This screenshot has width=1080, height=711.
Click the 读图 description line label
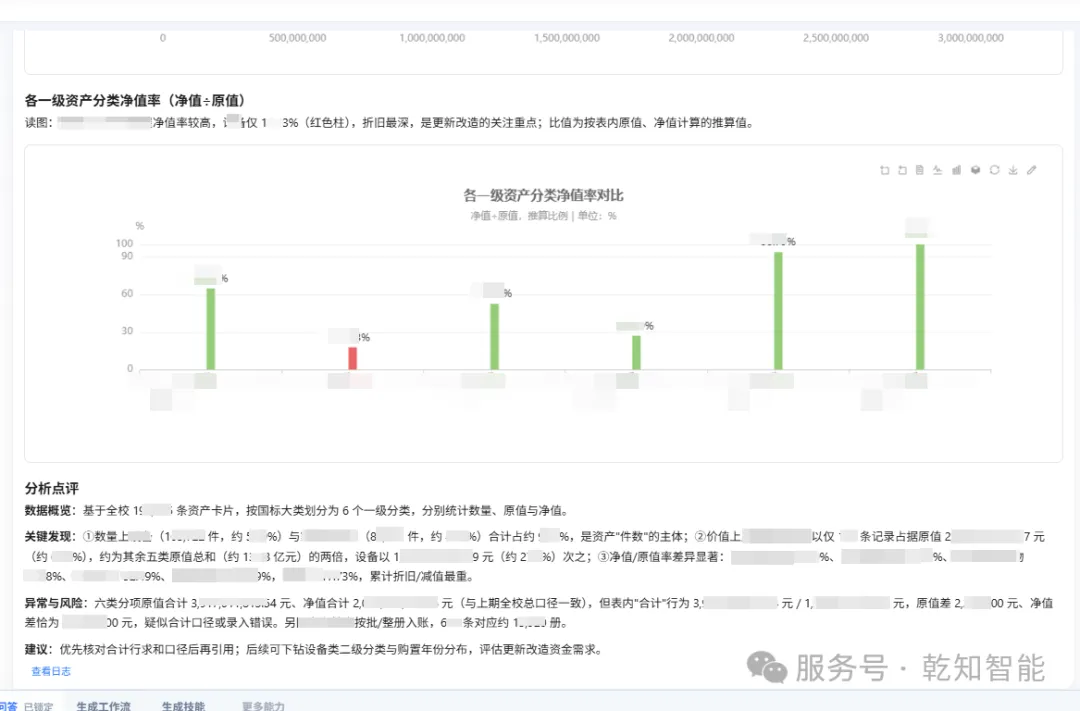(x=37, y=123)
